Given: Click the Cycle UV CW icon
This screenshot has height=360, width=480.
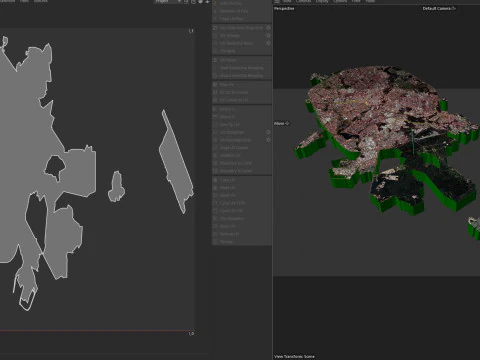Looking at the screenshot, I should (215, 211).
